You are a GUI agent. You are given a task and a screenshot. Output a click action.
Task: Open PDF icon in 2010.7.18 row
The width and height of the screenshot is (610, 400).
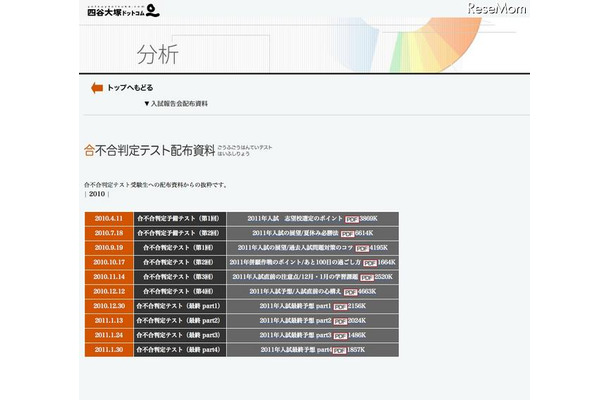[x=347, y=234]
